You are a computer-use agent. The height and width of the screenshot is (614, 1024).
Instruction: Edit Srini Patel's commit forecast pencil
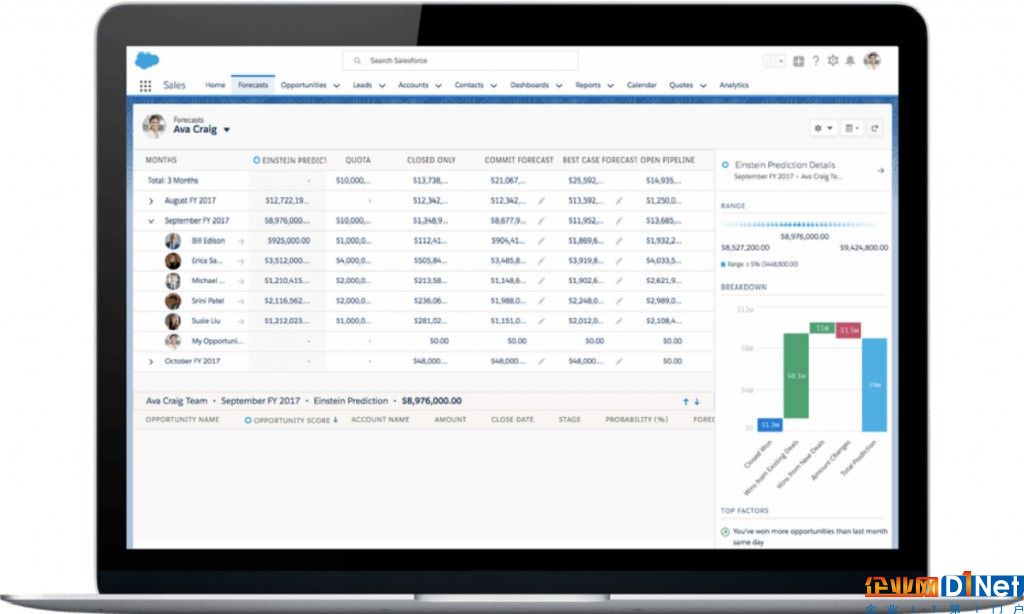[541, 301]
